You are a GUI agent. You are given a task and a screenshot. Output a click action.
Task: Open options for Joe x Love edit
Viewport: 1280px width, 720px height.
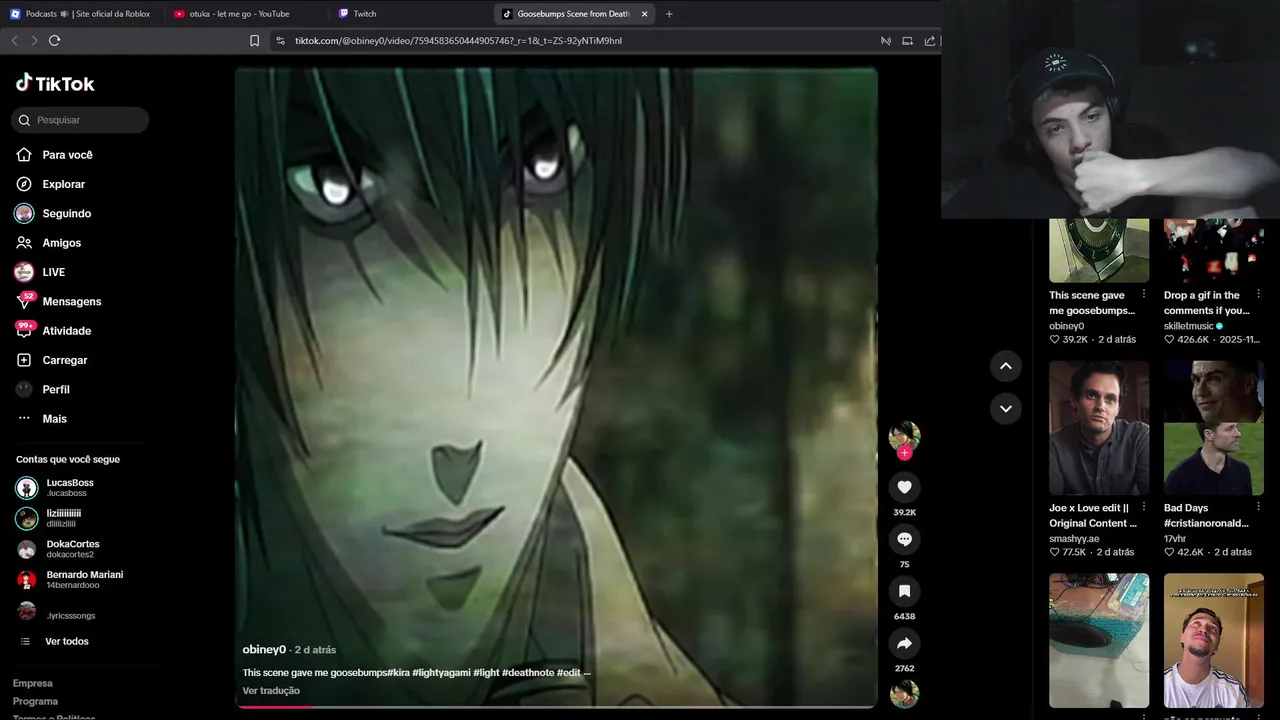[x=1144, y=507]
